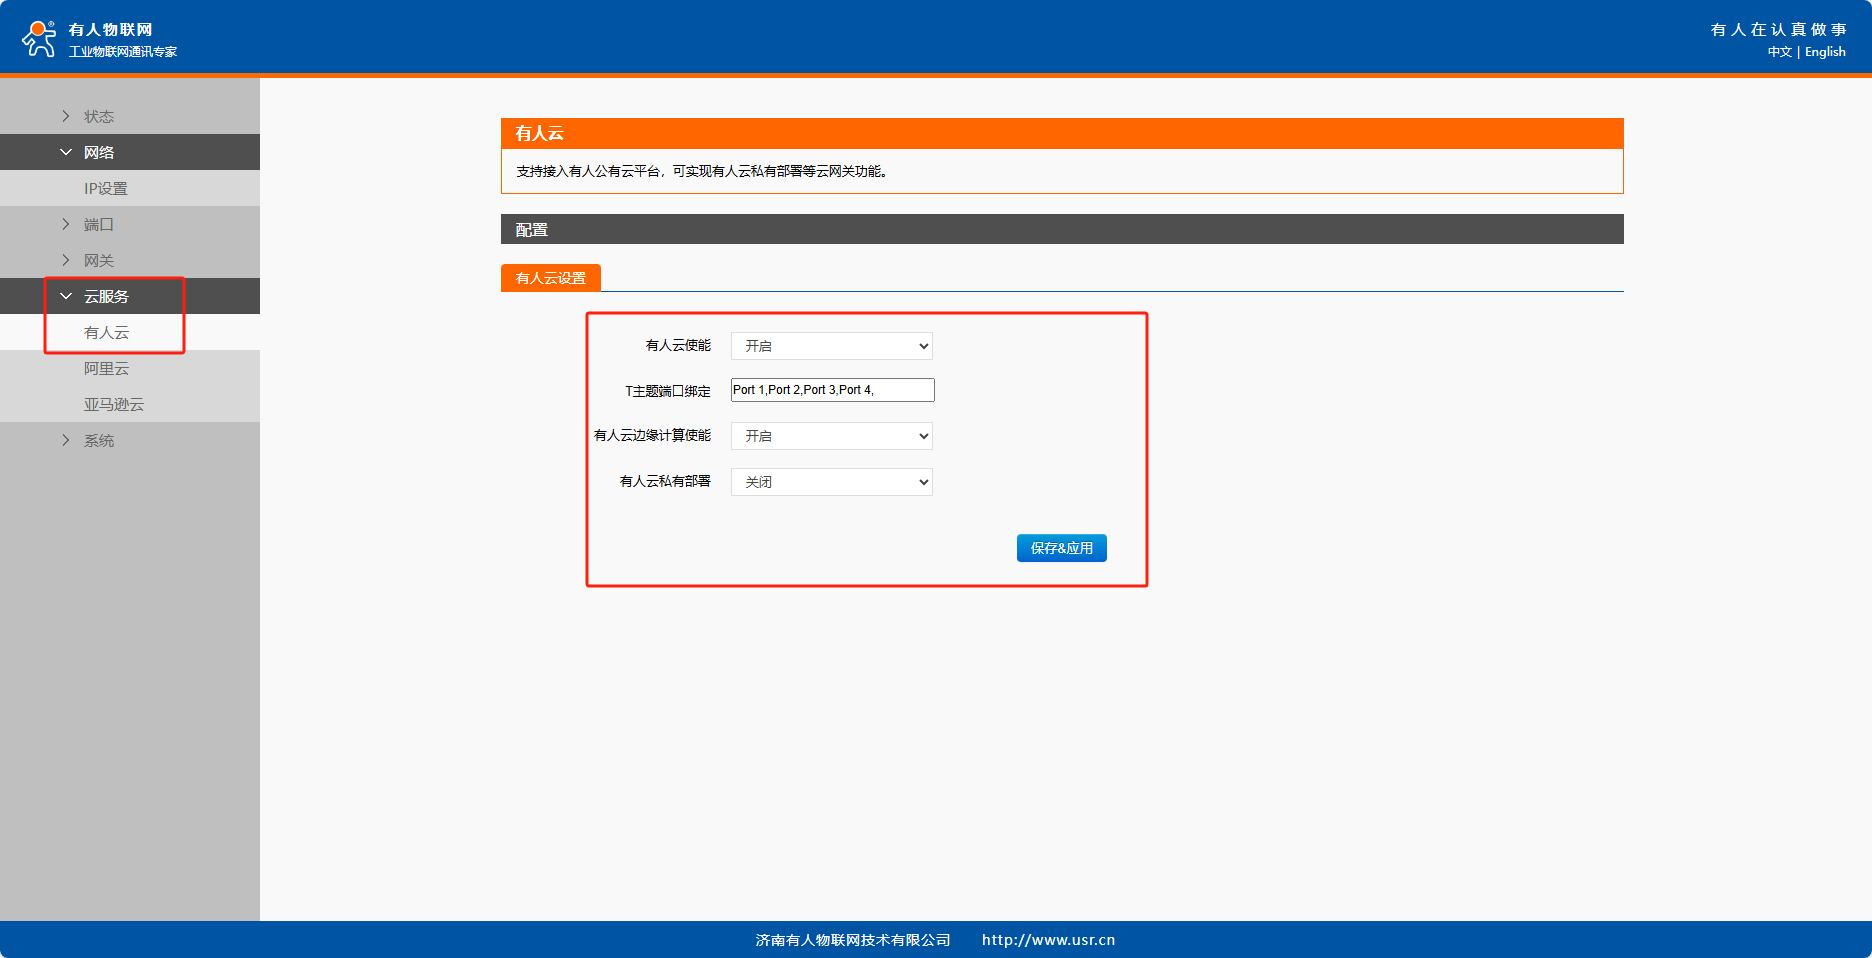Collapse the 网络 section arrow

66,152
